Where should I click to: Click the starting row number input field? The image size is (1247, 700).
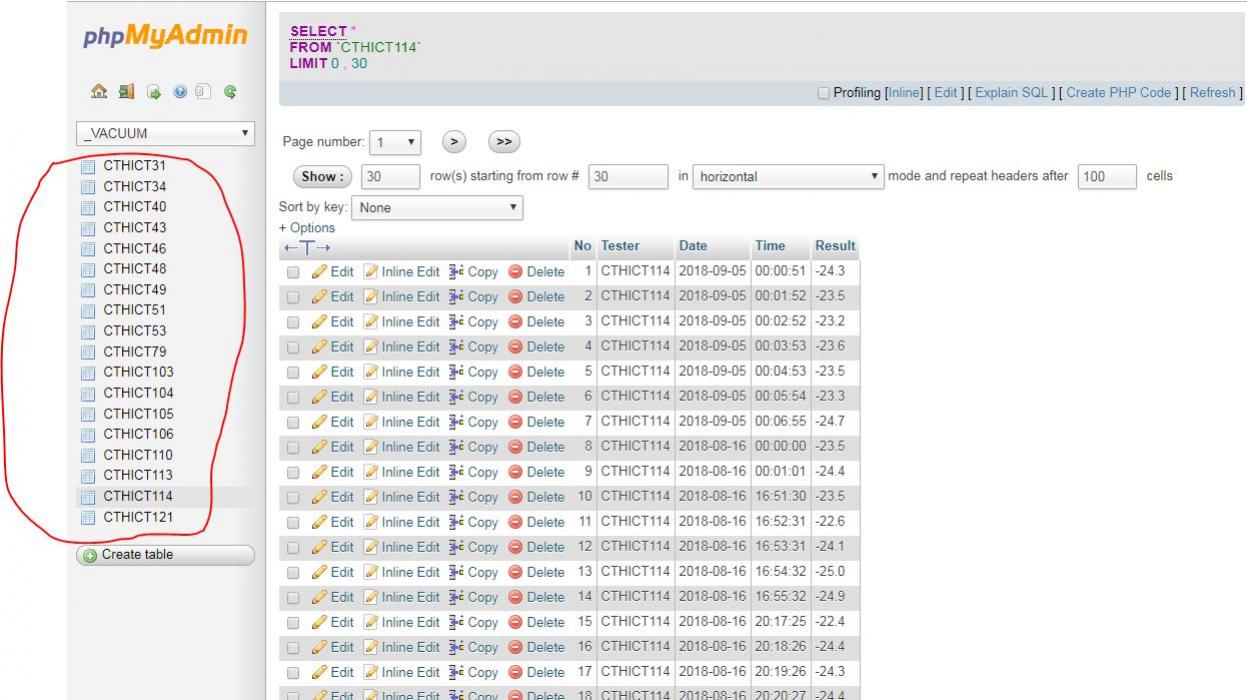point(628,177)
